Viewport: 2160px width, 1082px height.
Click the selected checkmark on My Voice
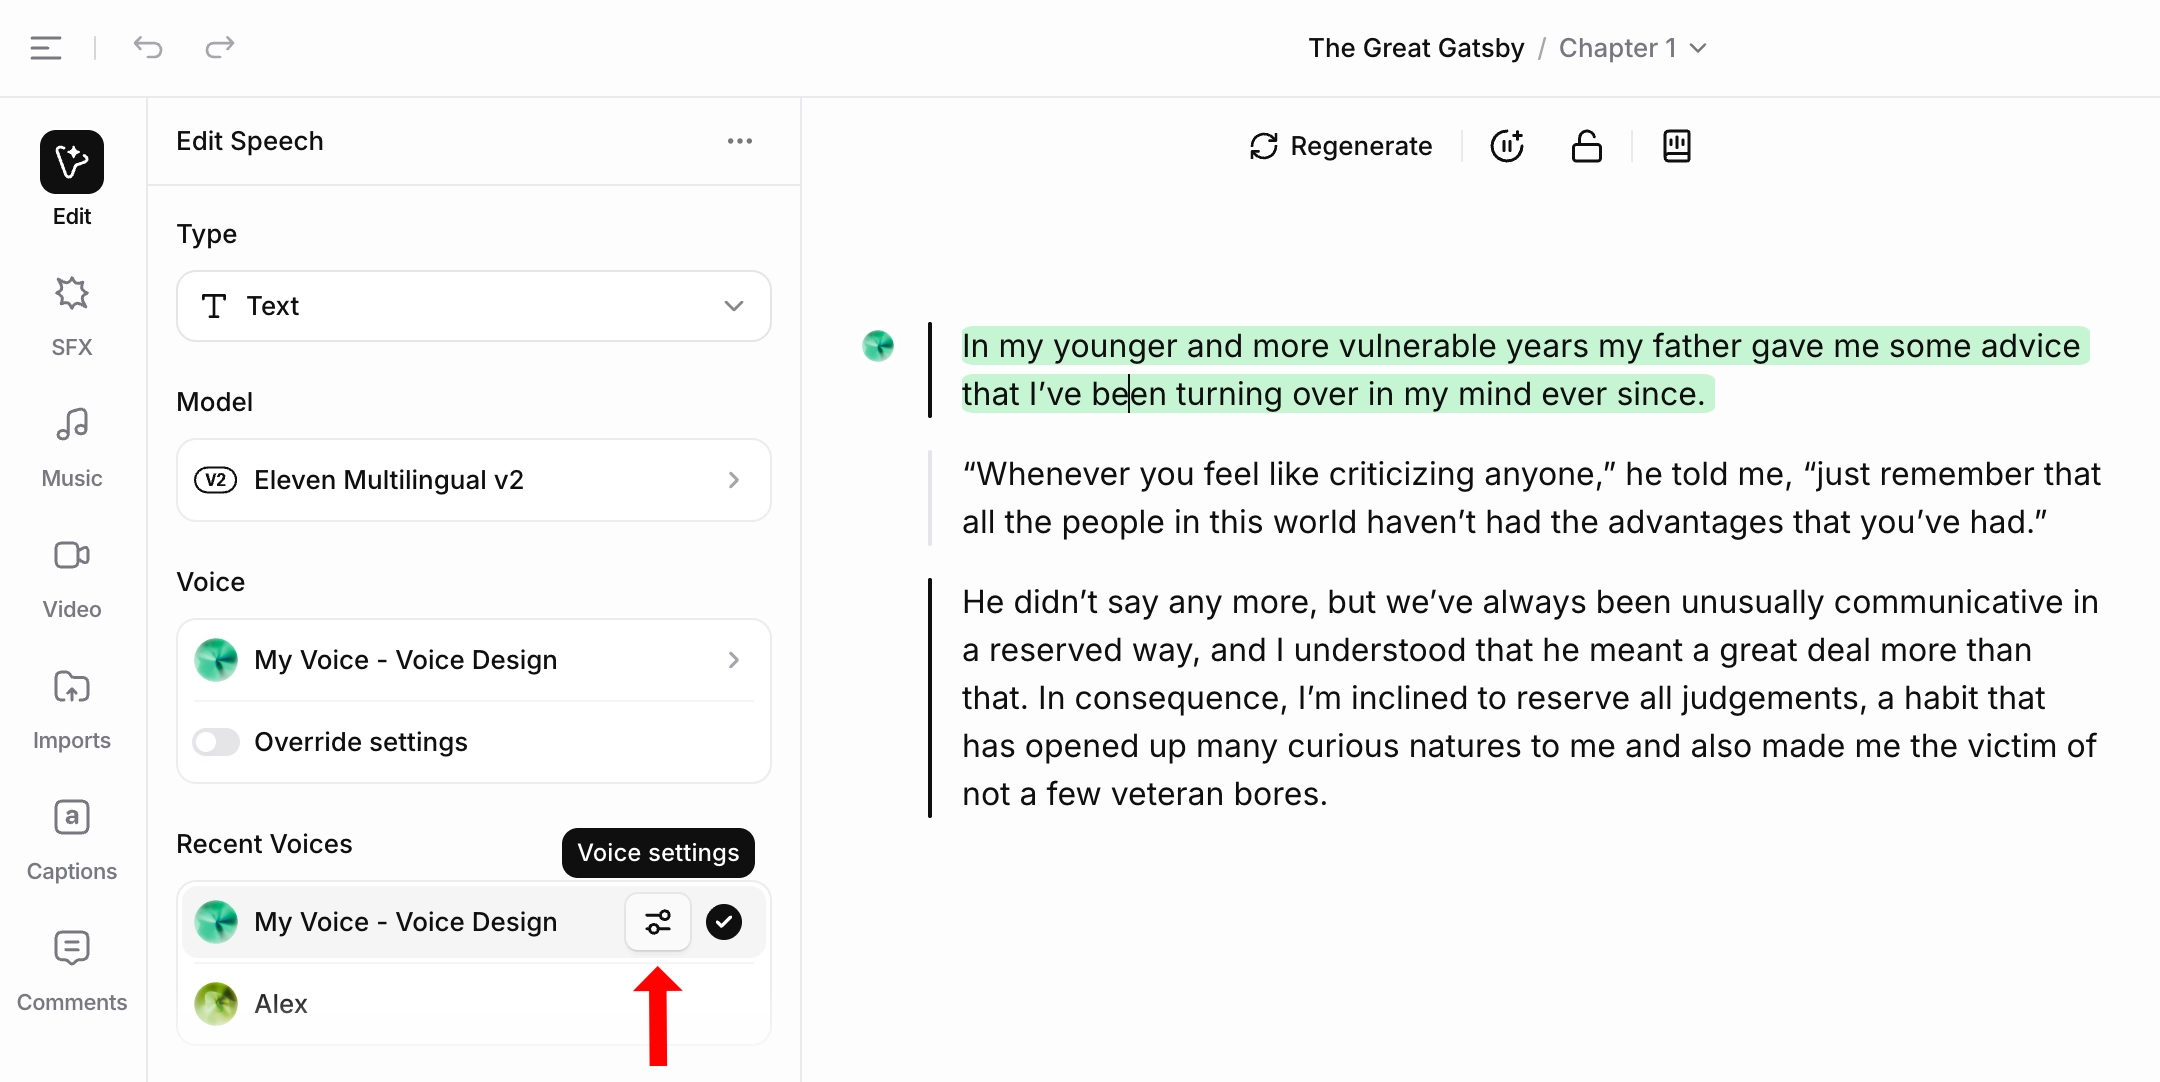point(724,922)
